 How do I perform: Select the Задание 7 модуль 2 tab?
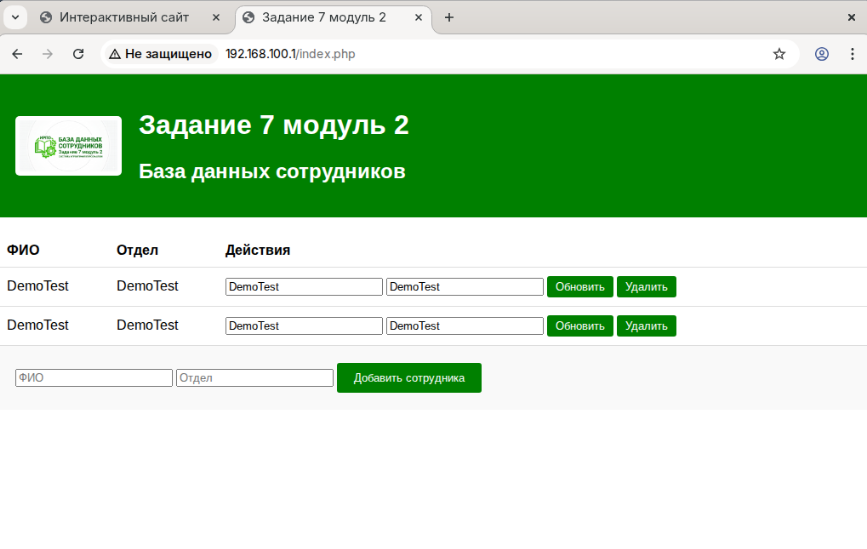(x=333, y=18)
